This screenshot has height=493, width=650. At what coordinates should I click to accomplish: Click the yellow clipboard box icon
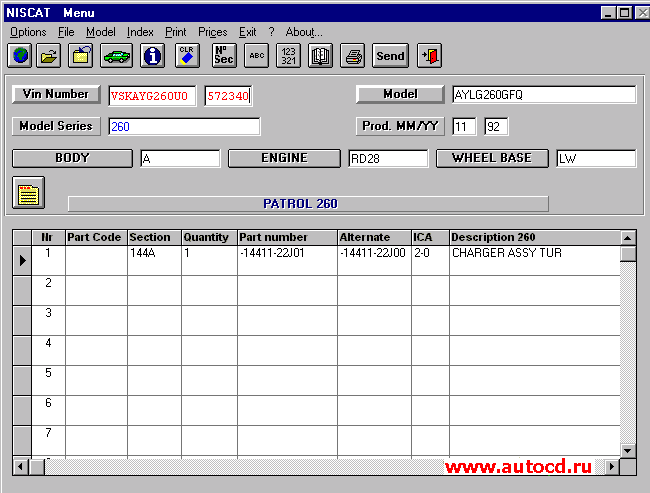tap(80, 56)
